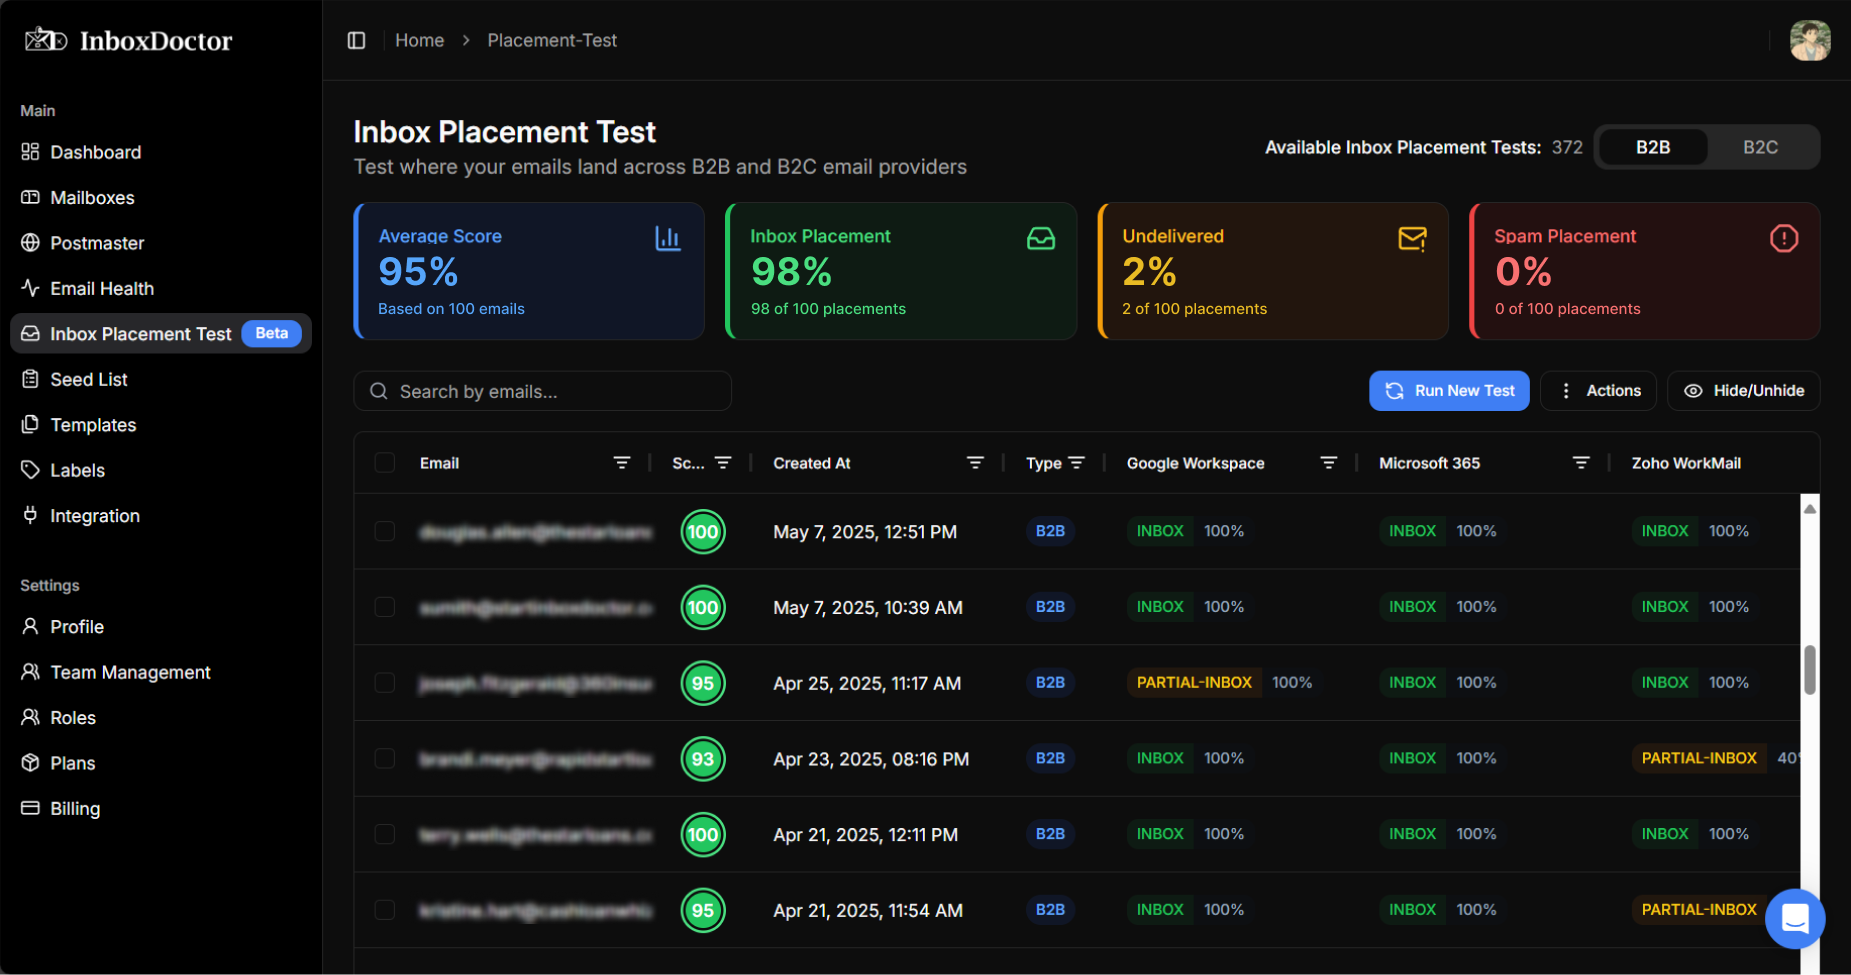This screenshot has height=975, width=1851.
Task: Click the Run New Test button
Action: 1449,391
